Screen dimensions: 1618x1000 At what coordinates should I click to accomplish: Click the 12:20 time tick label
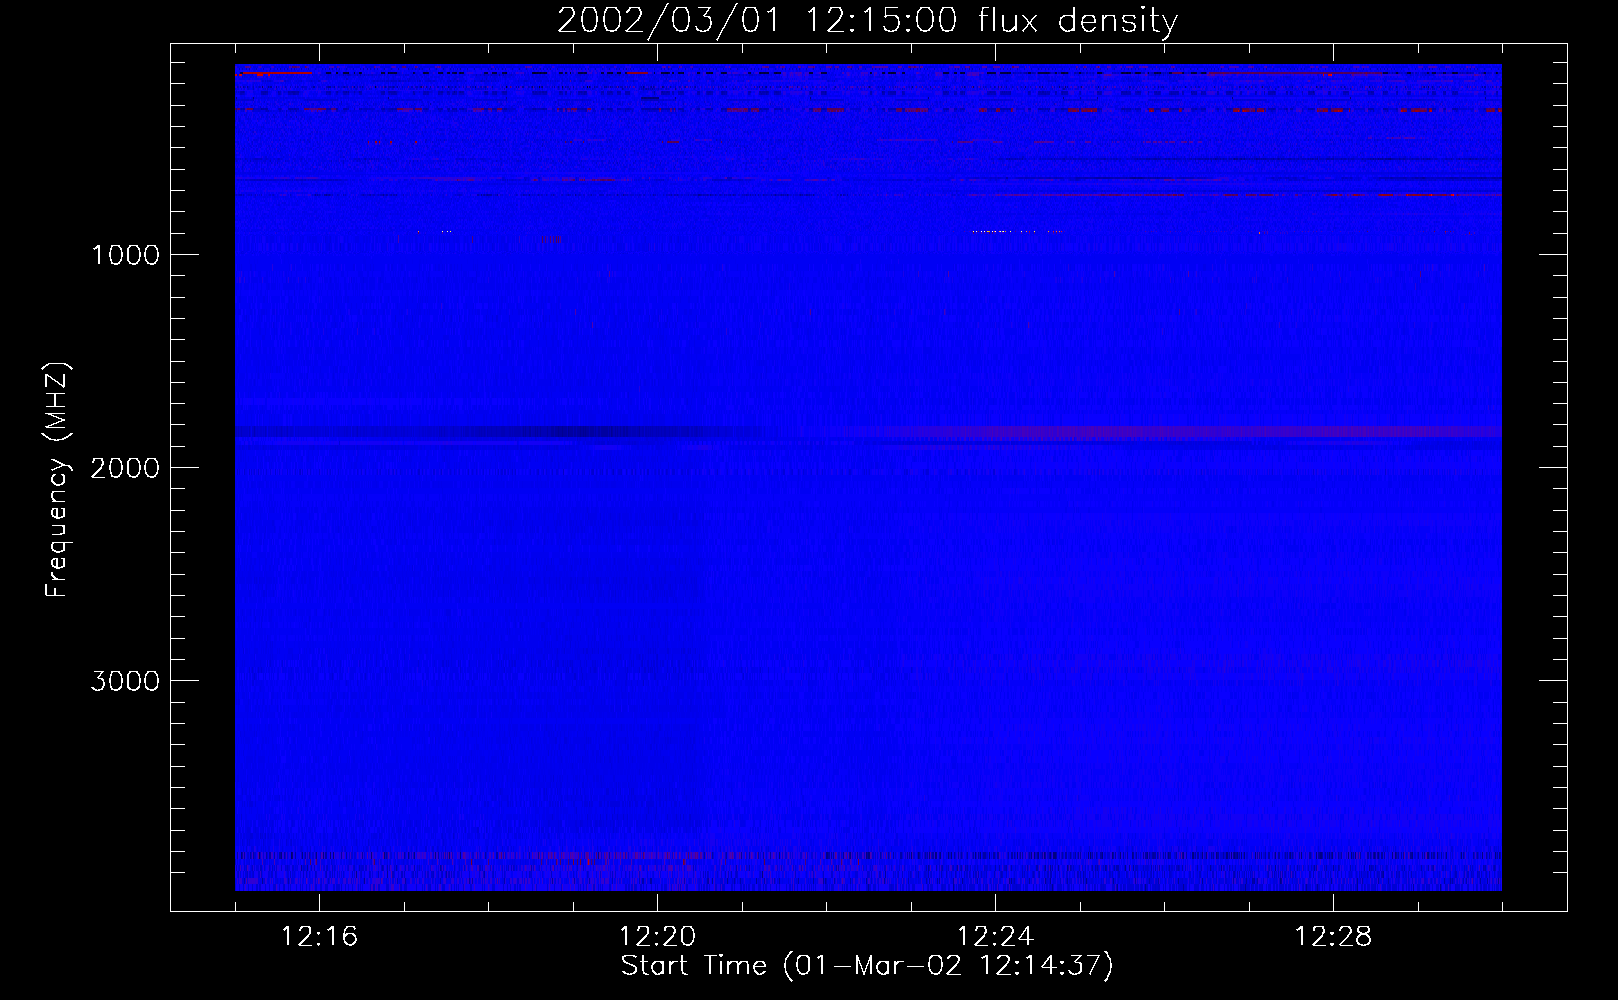tap(657, 937)
